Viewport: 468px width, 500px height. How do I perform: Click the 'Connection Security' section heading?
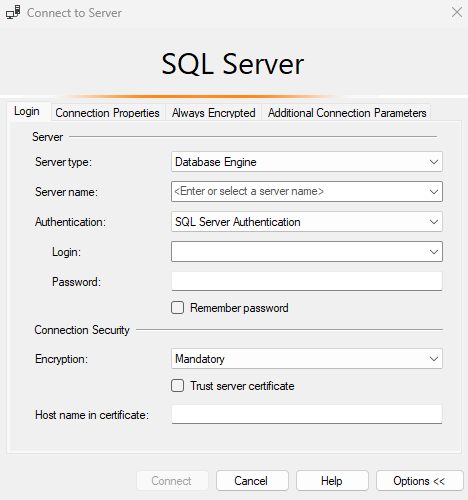tap(82, 330)
